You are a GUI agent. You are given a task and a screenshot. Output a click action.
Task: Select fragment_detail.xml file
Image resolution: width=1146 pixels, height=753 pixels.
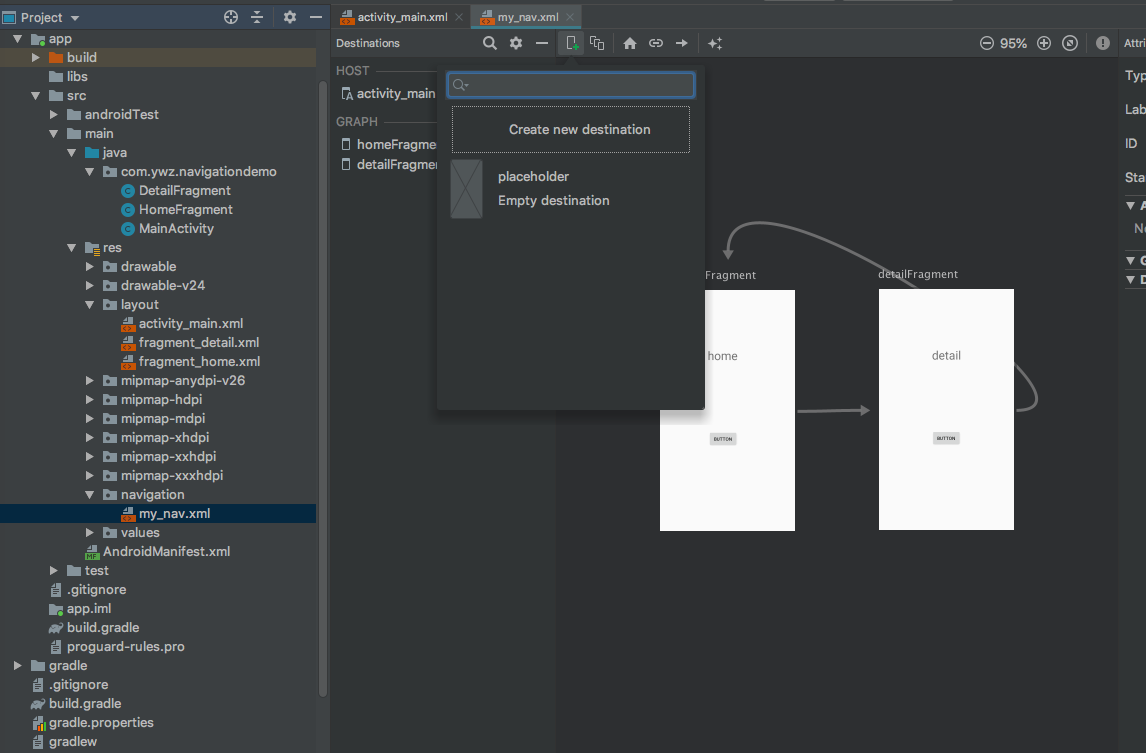(190, 343)
